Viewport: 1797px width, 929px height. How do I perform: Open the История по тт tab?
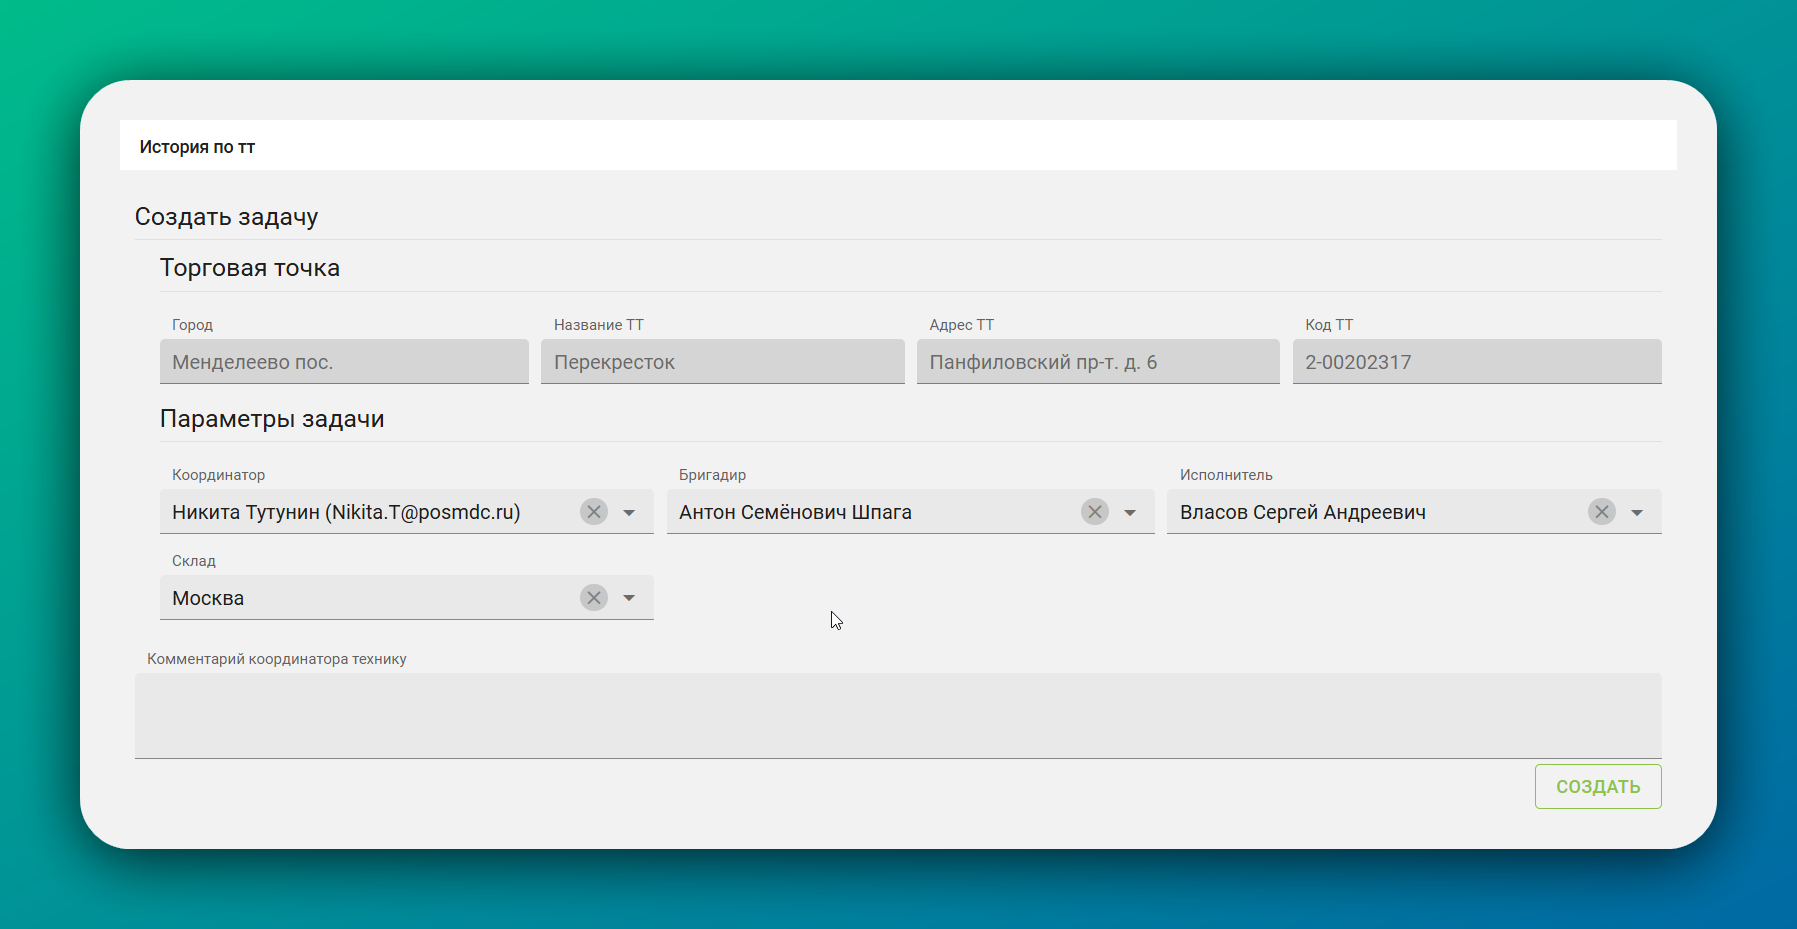[197, 147]
